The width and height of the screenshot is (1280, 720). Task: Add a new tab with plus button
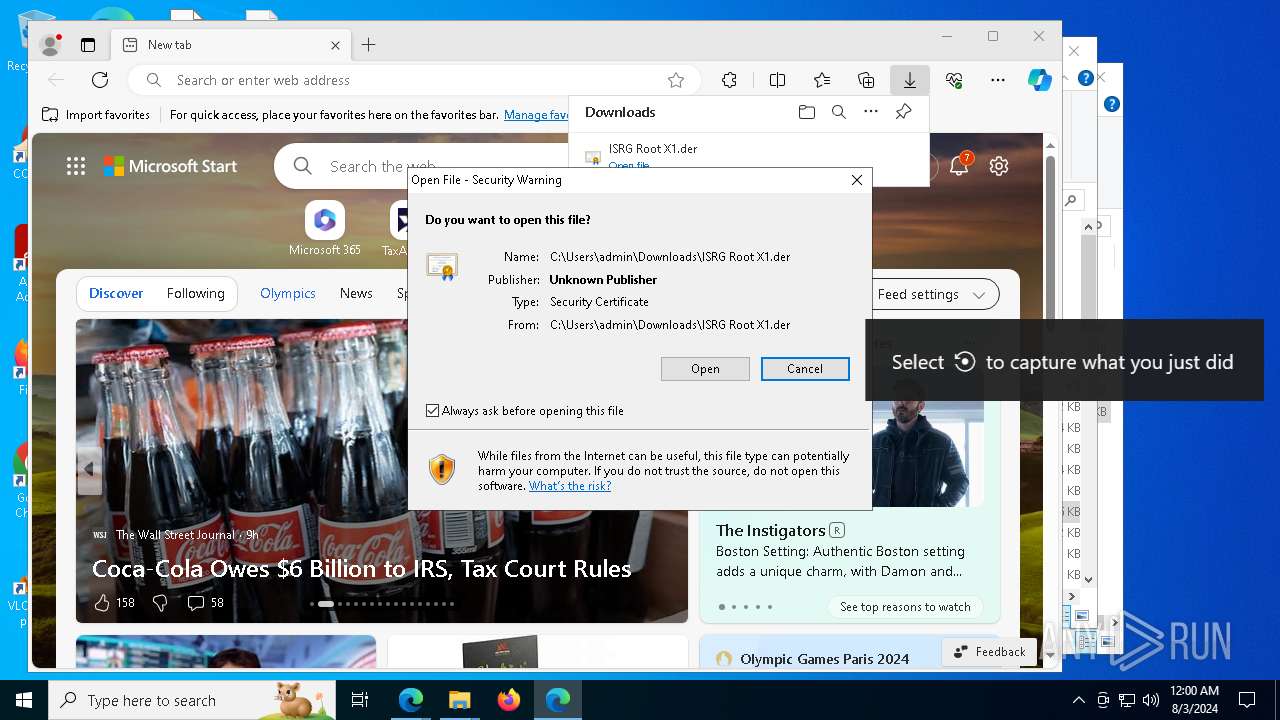(x=368, y=45)
